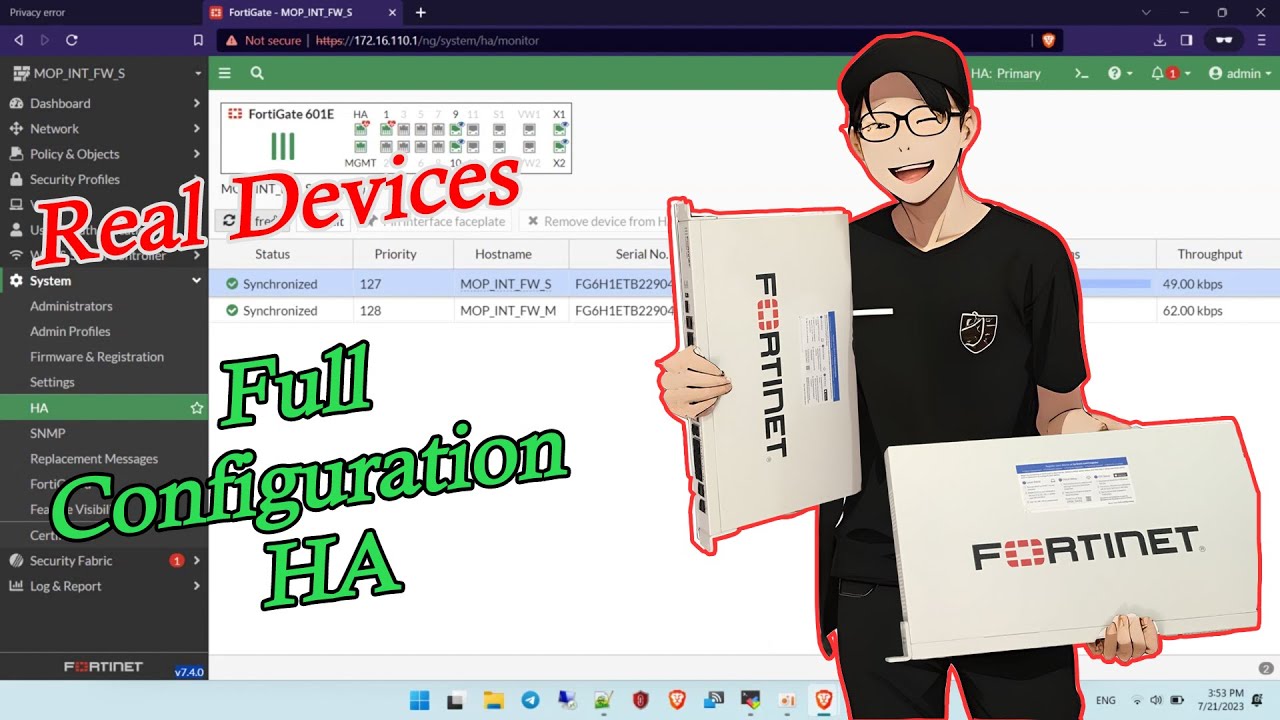Open the Network menu
The image size is (1280, 720).
point(54,128)
